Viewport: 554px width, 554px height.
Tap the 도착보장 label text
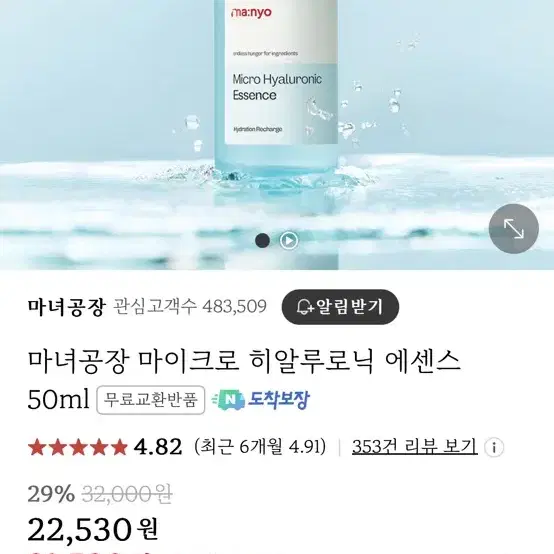click(x=278, y=400)
